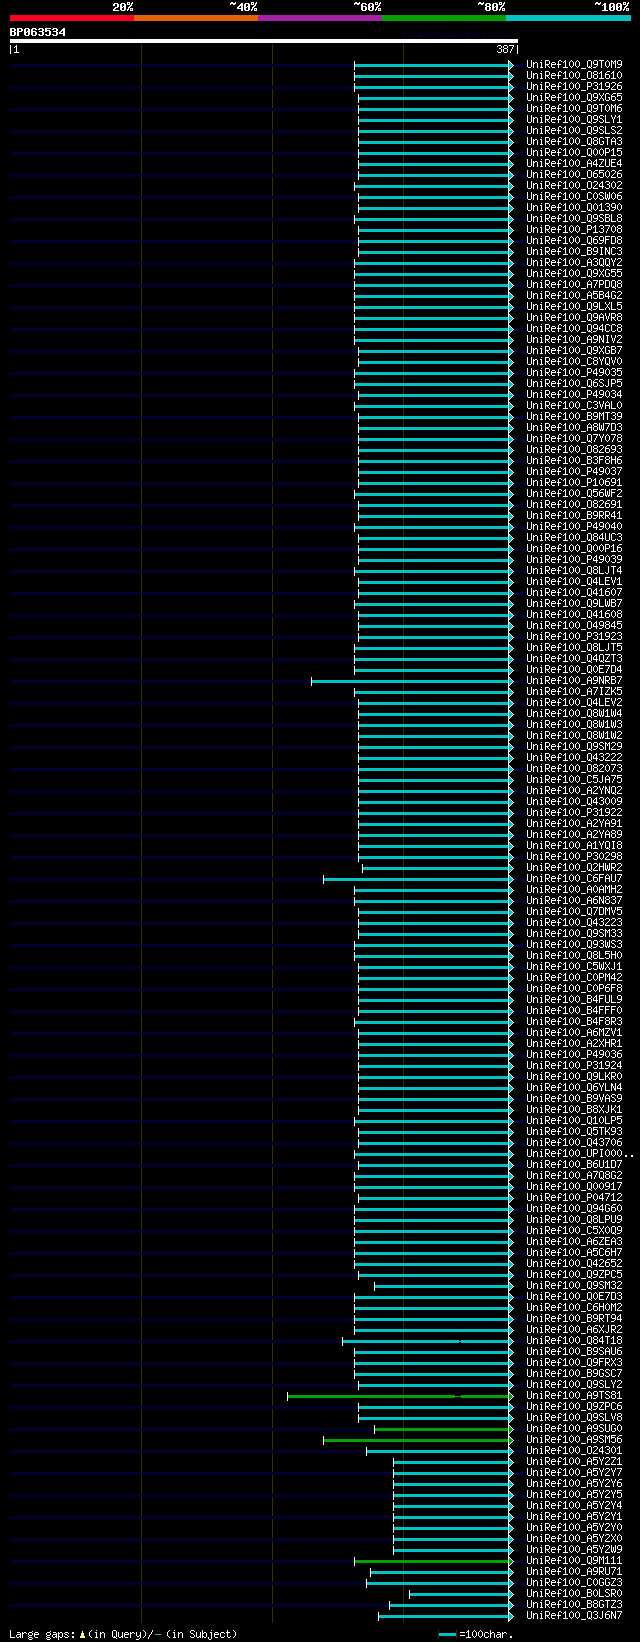Select the label UniRef100_O49845
The image size is (640, 1642).
[x=574, y=625]
